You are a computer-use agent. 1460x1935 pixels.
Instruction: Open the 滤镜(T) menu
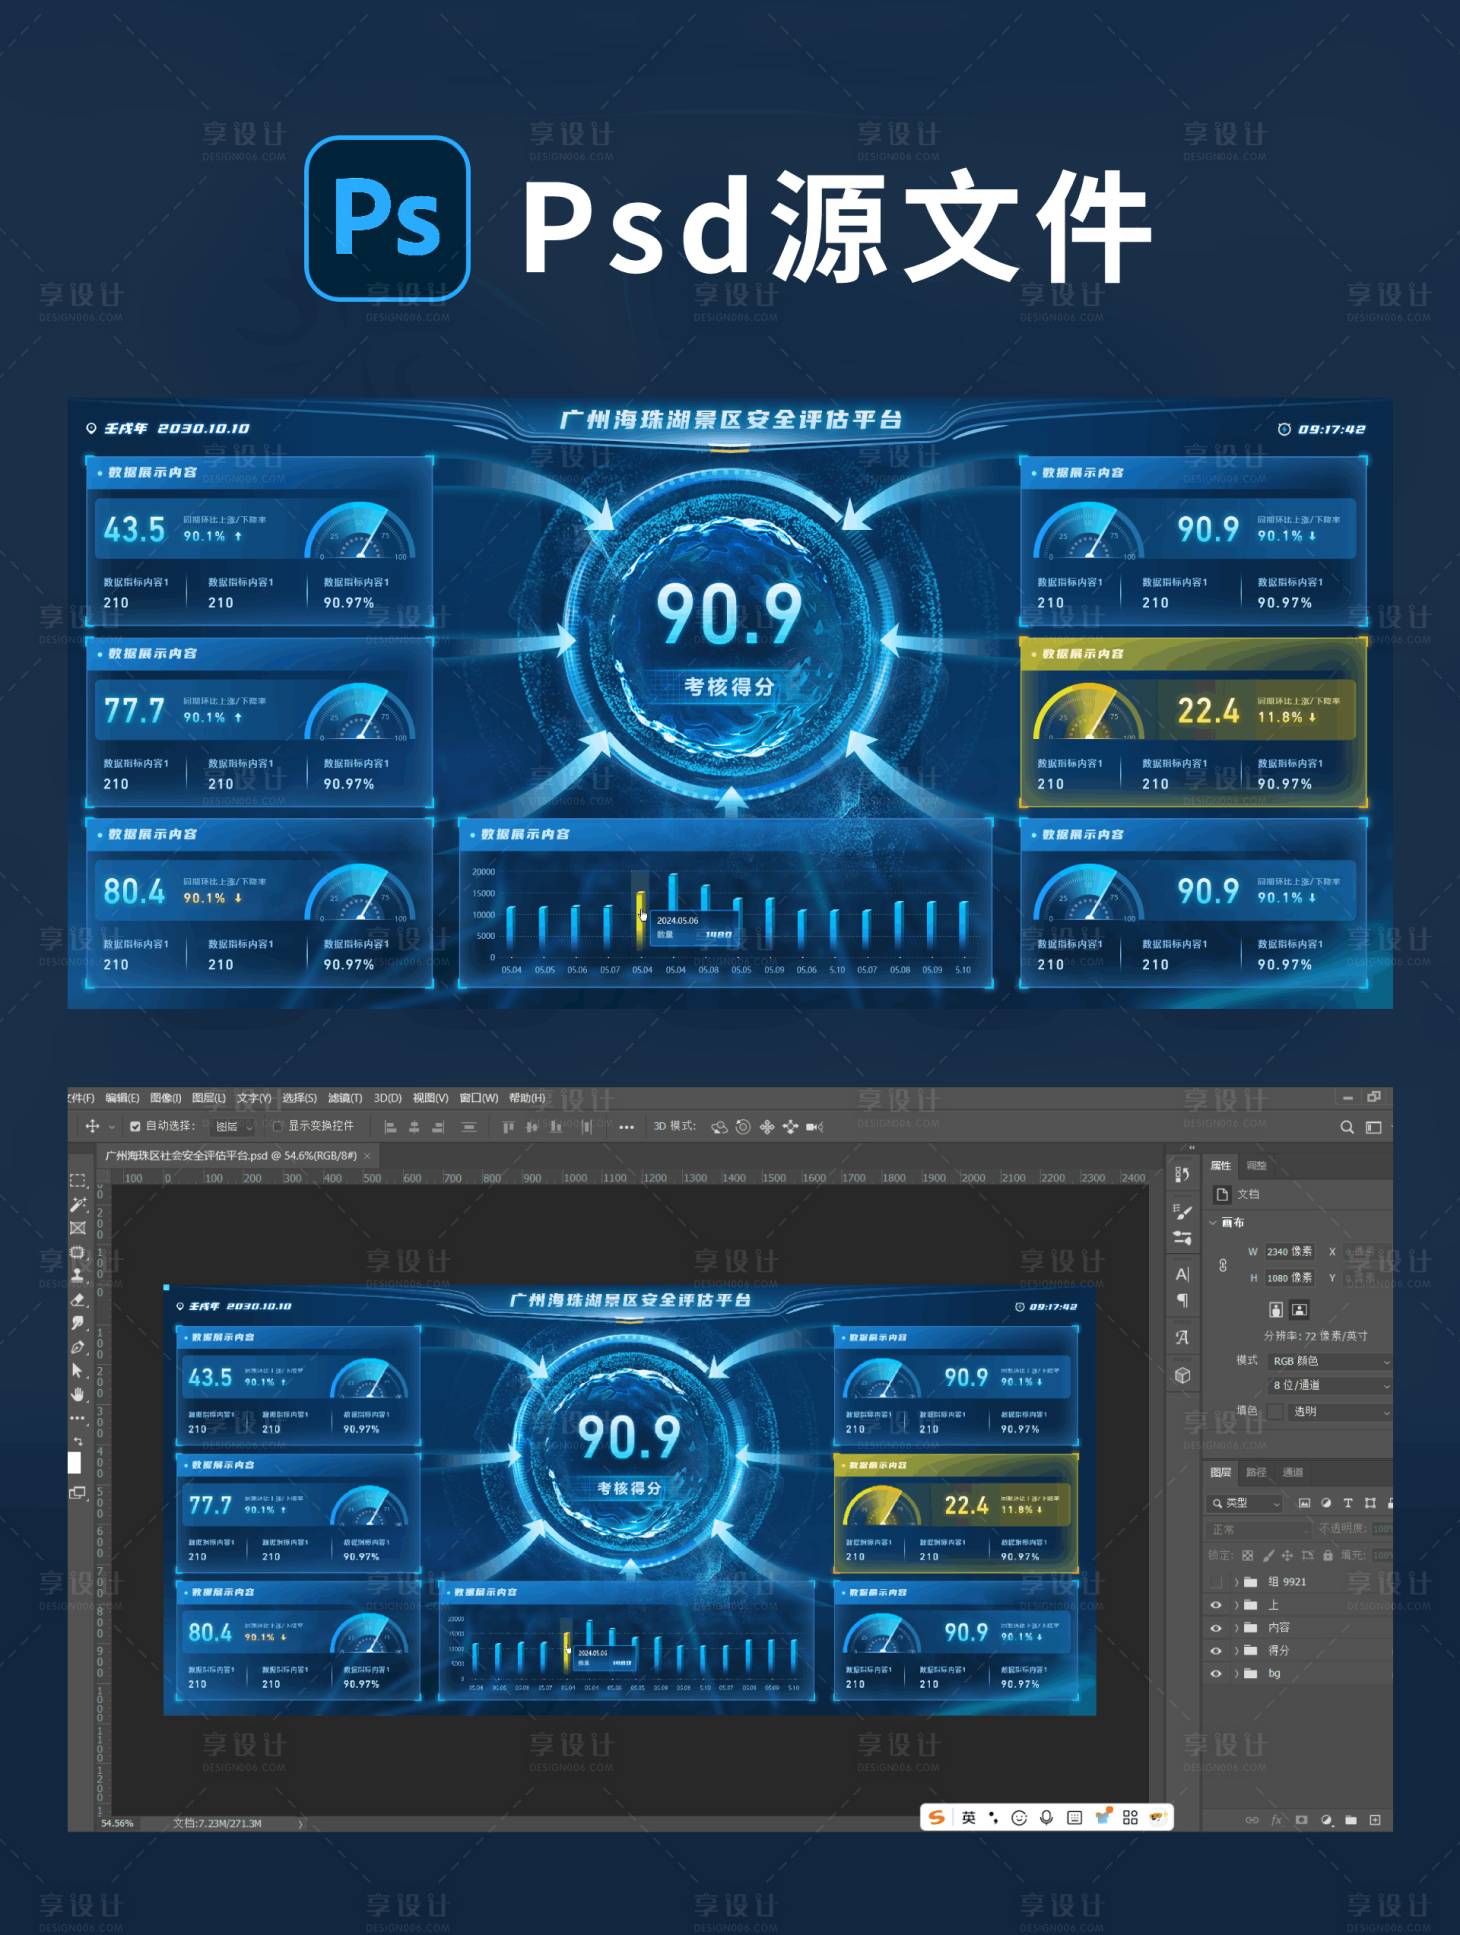pos(345,1098)
